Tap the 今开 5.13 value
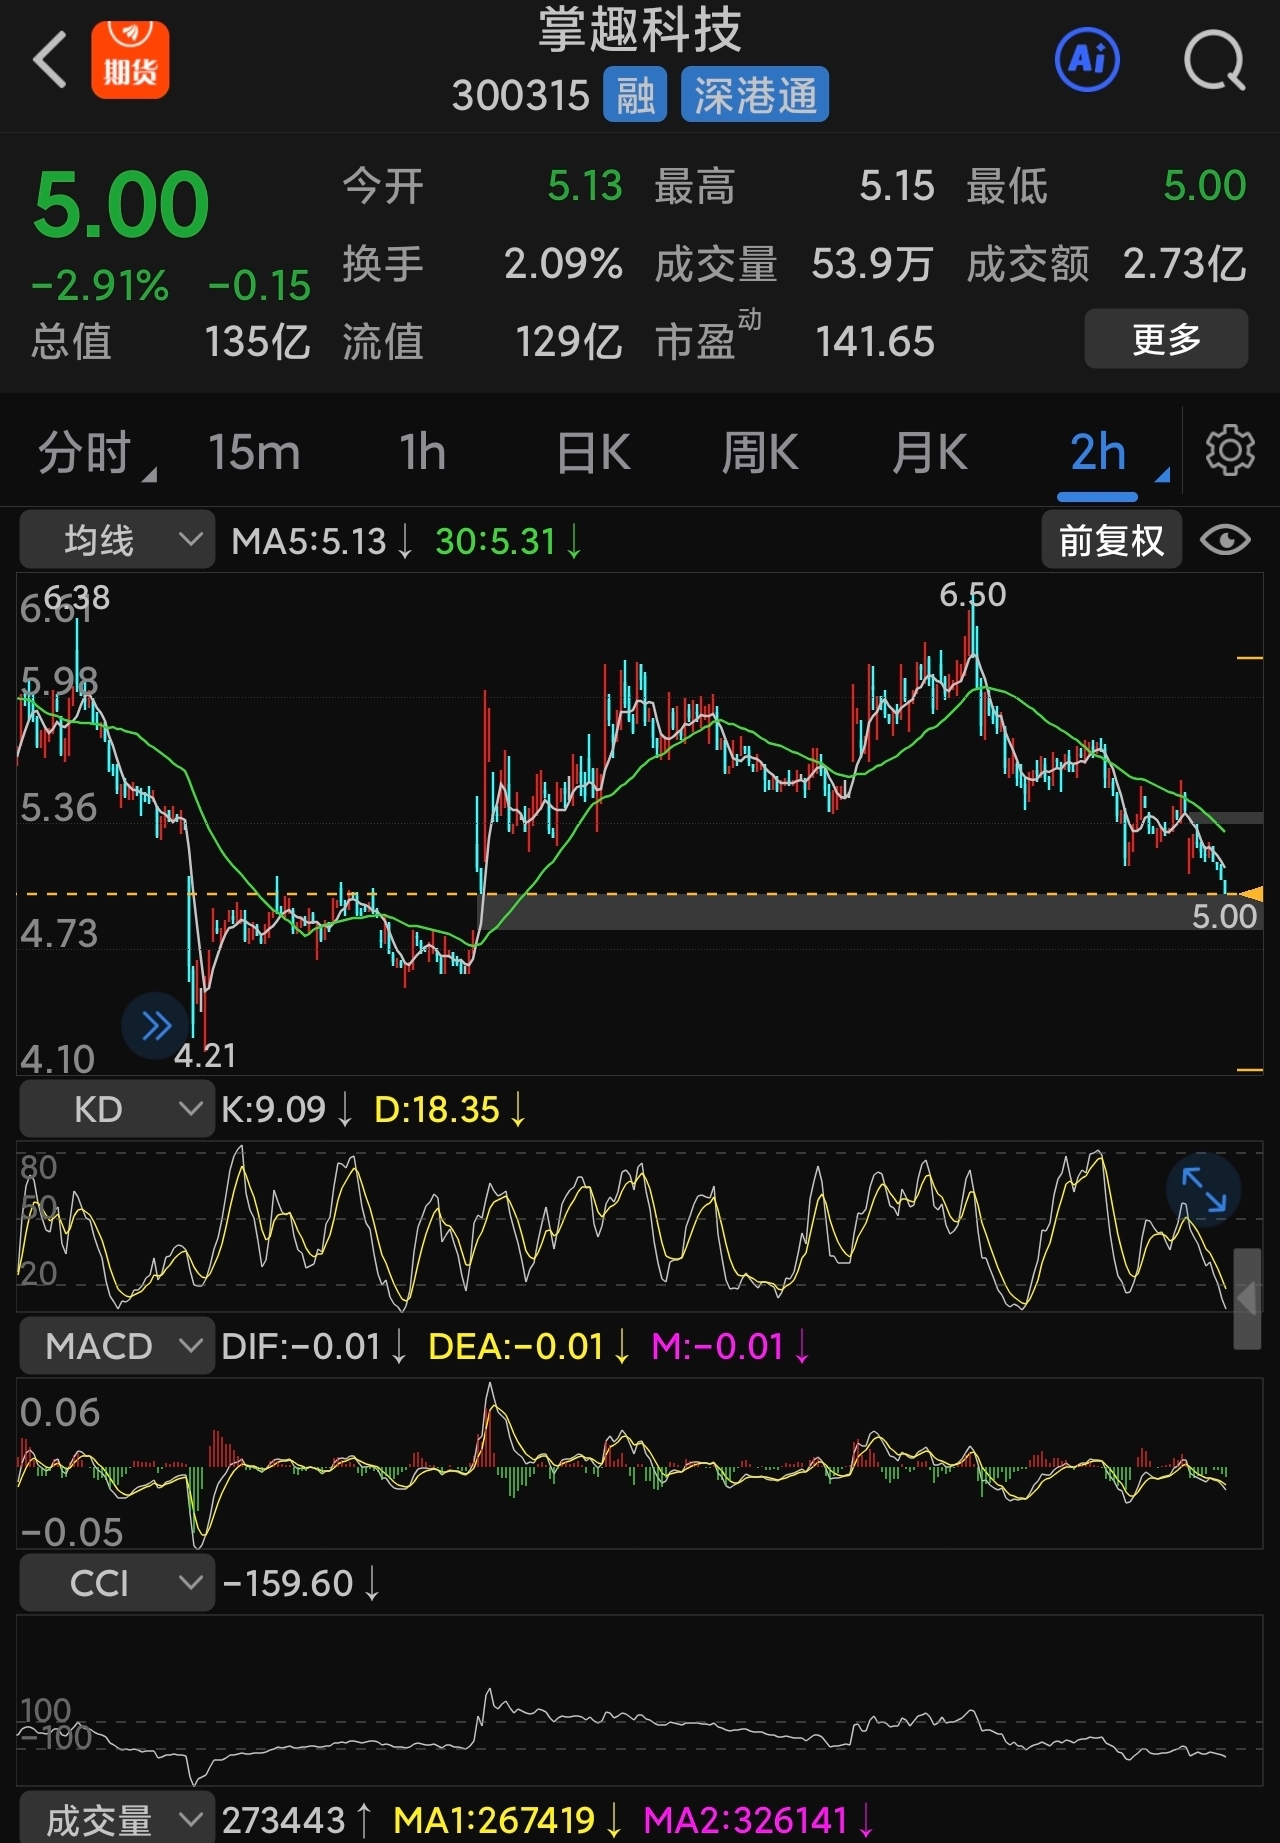 (585, 186)
